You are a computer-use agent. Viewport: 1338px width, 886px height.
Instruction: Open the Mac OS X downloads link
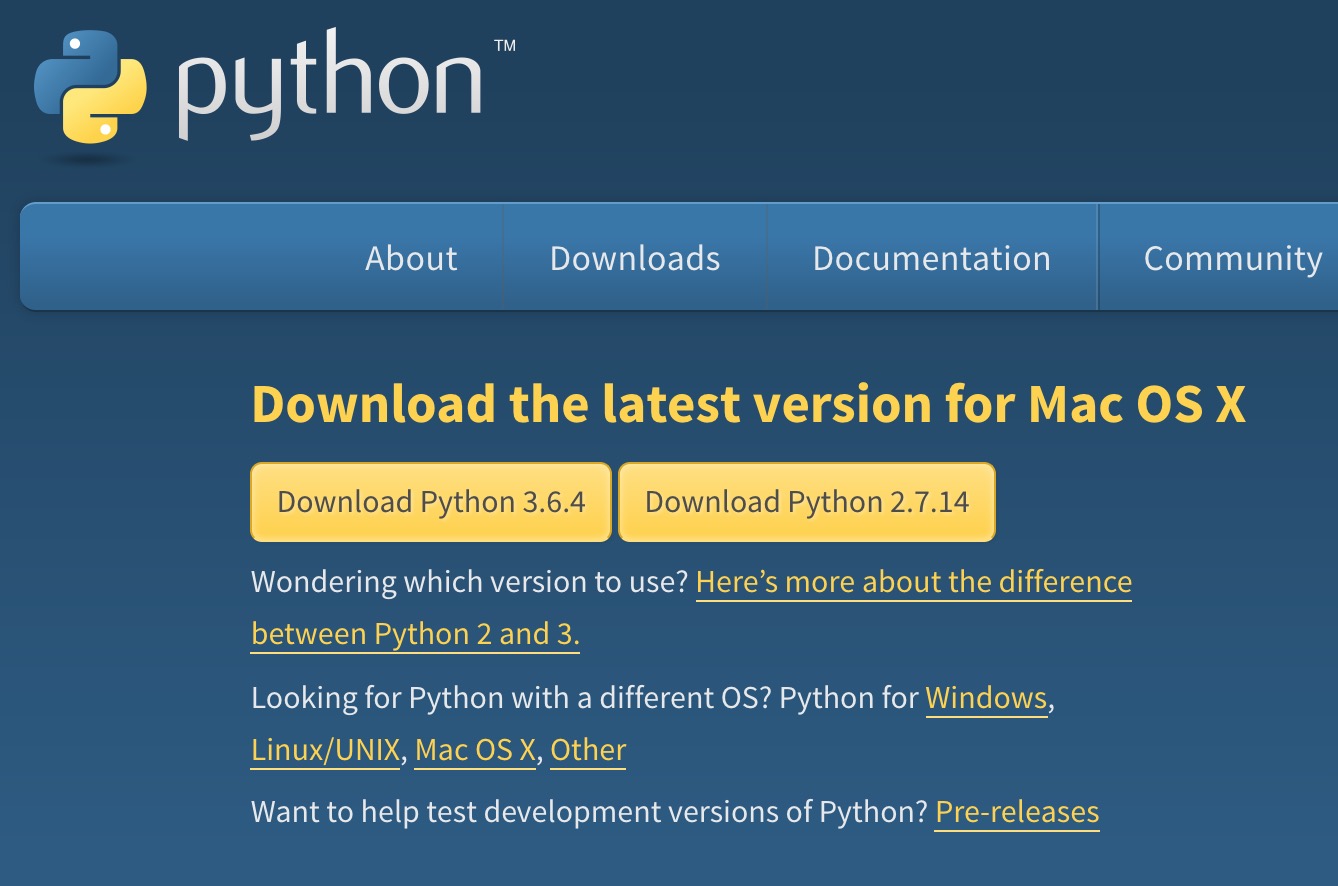[x=473, y=749]
